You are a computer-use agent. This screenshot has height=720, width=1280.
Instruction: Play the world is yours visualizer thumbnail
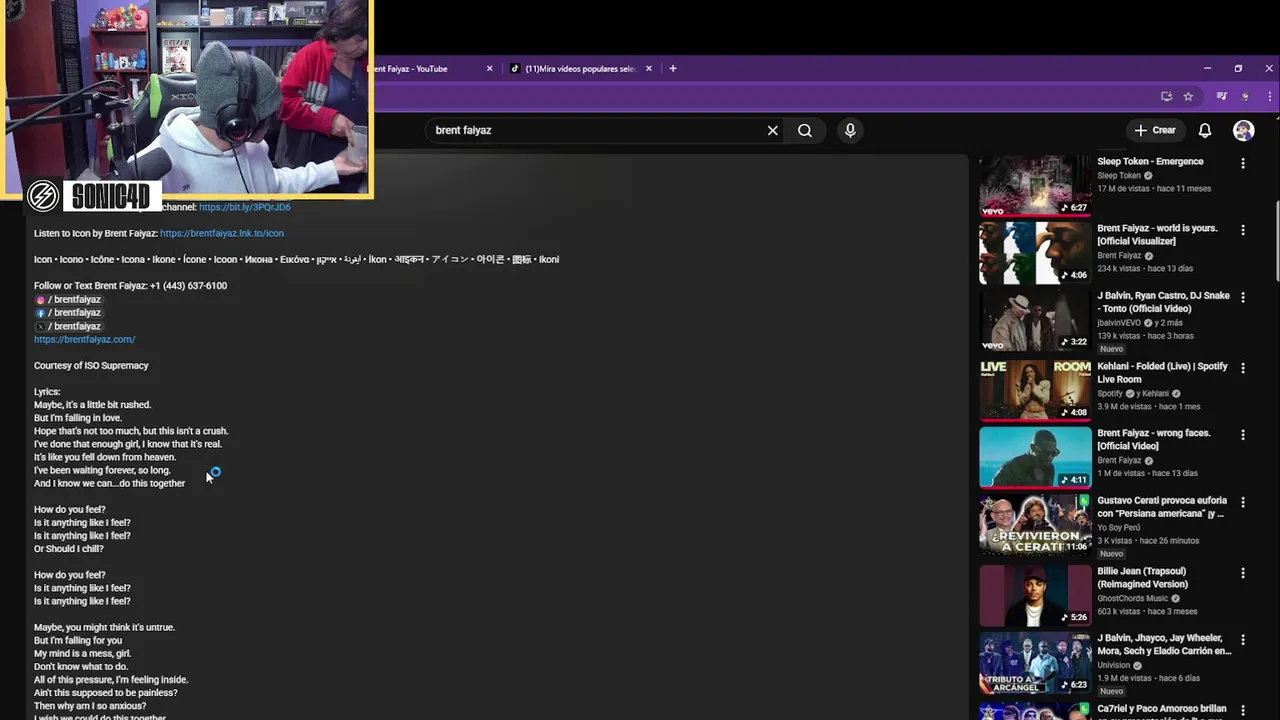[x=1035, y=252]
